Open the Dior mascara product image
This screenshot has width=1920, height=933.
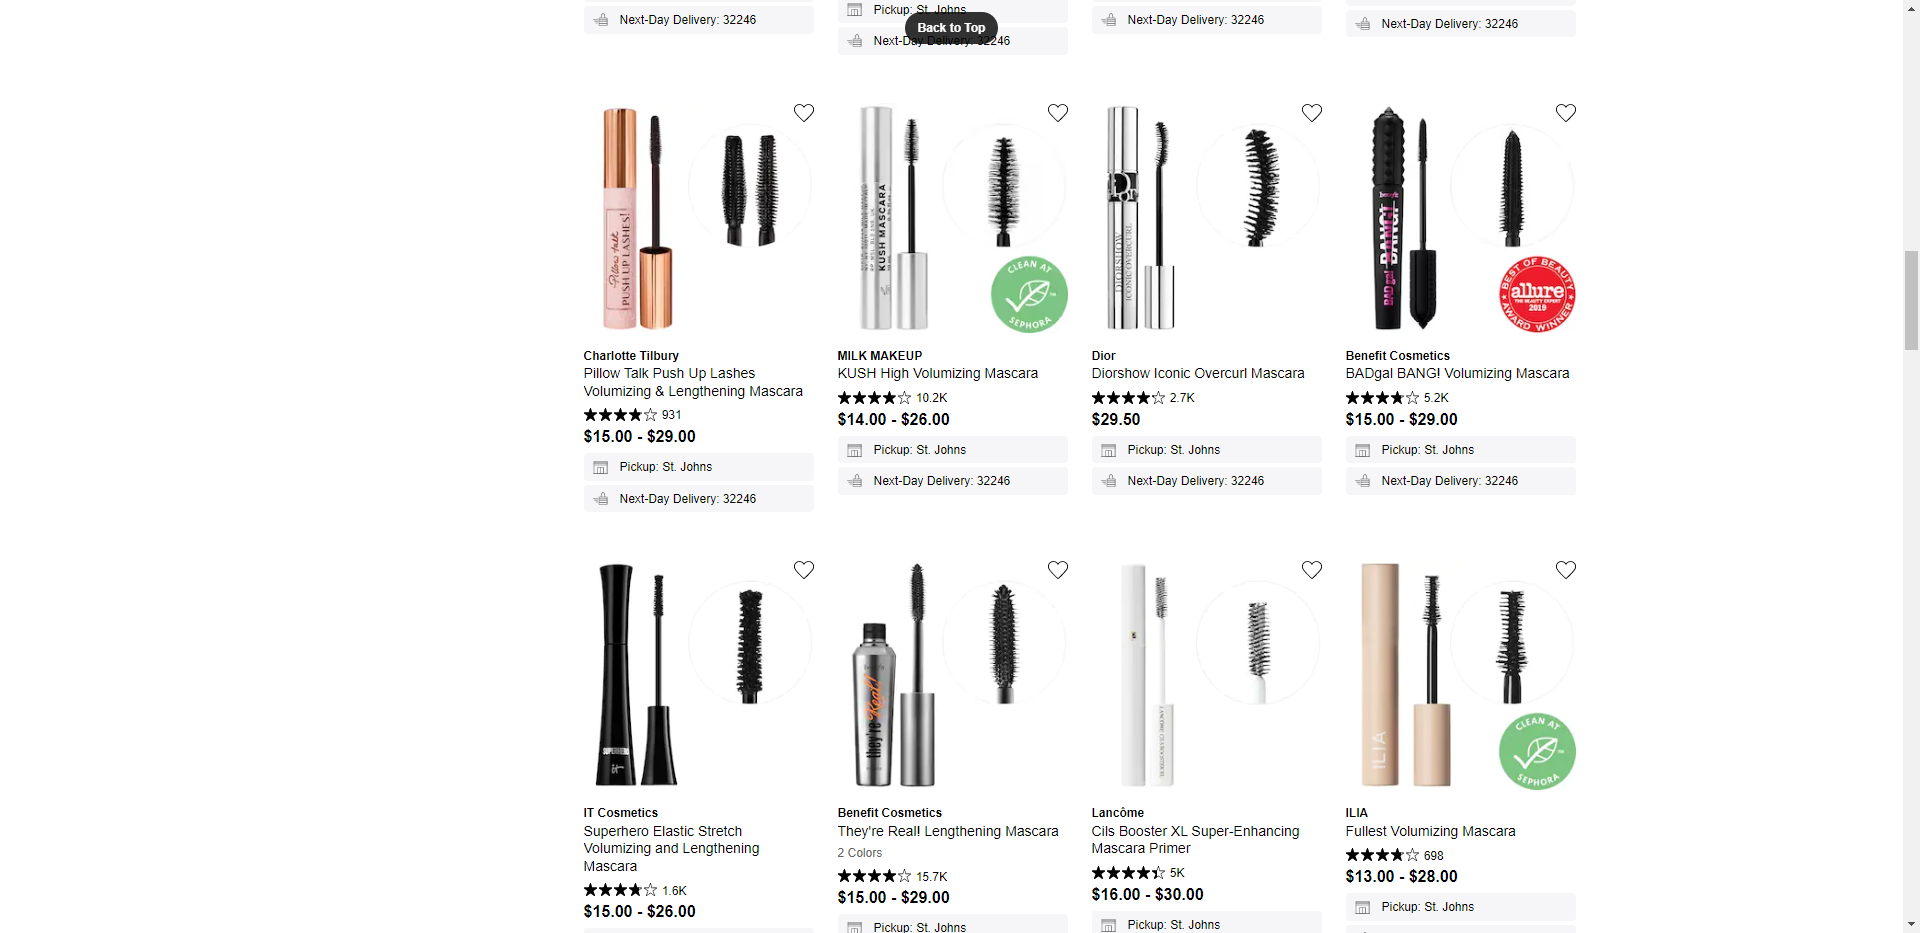(1206, 219)
